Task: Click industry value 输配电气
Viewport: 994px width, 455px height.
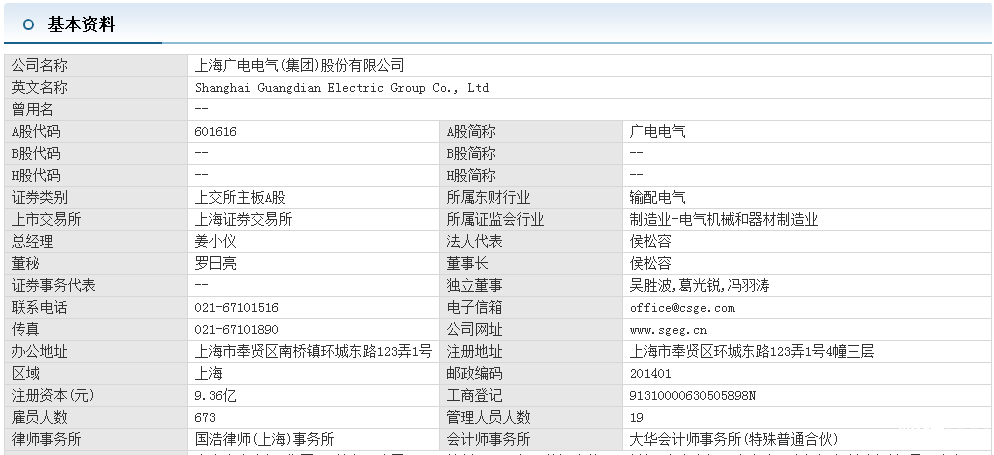Action: click(x=657, y=198)
